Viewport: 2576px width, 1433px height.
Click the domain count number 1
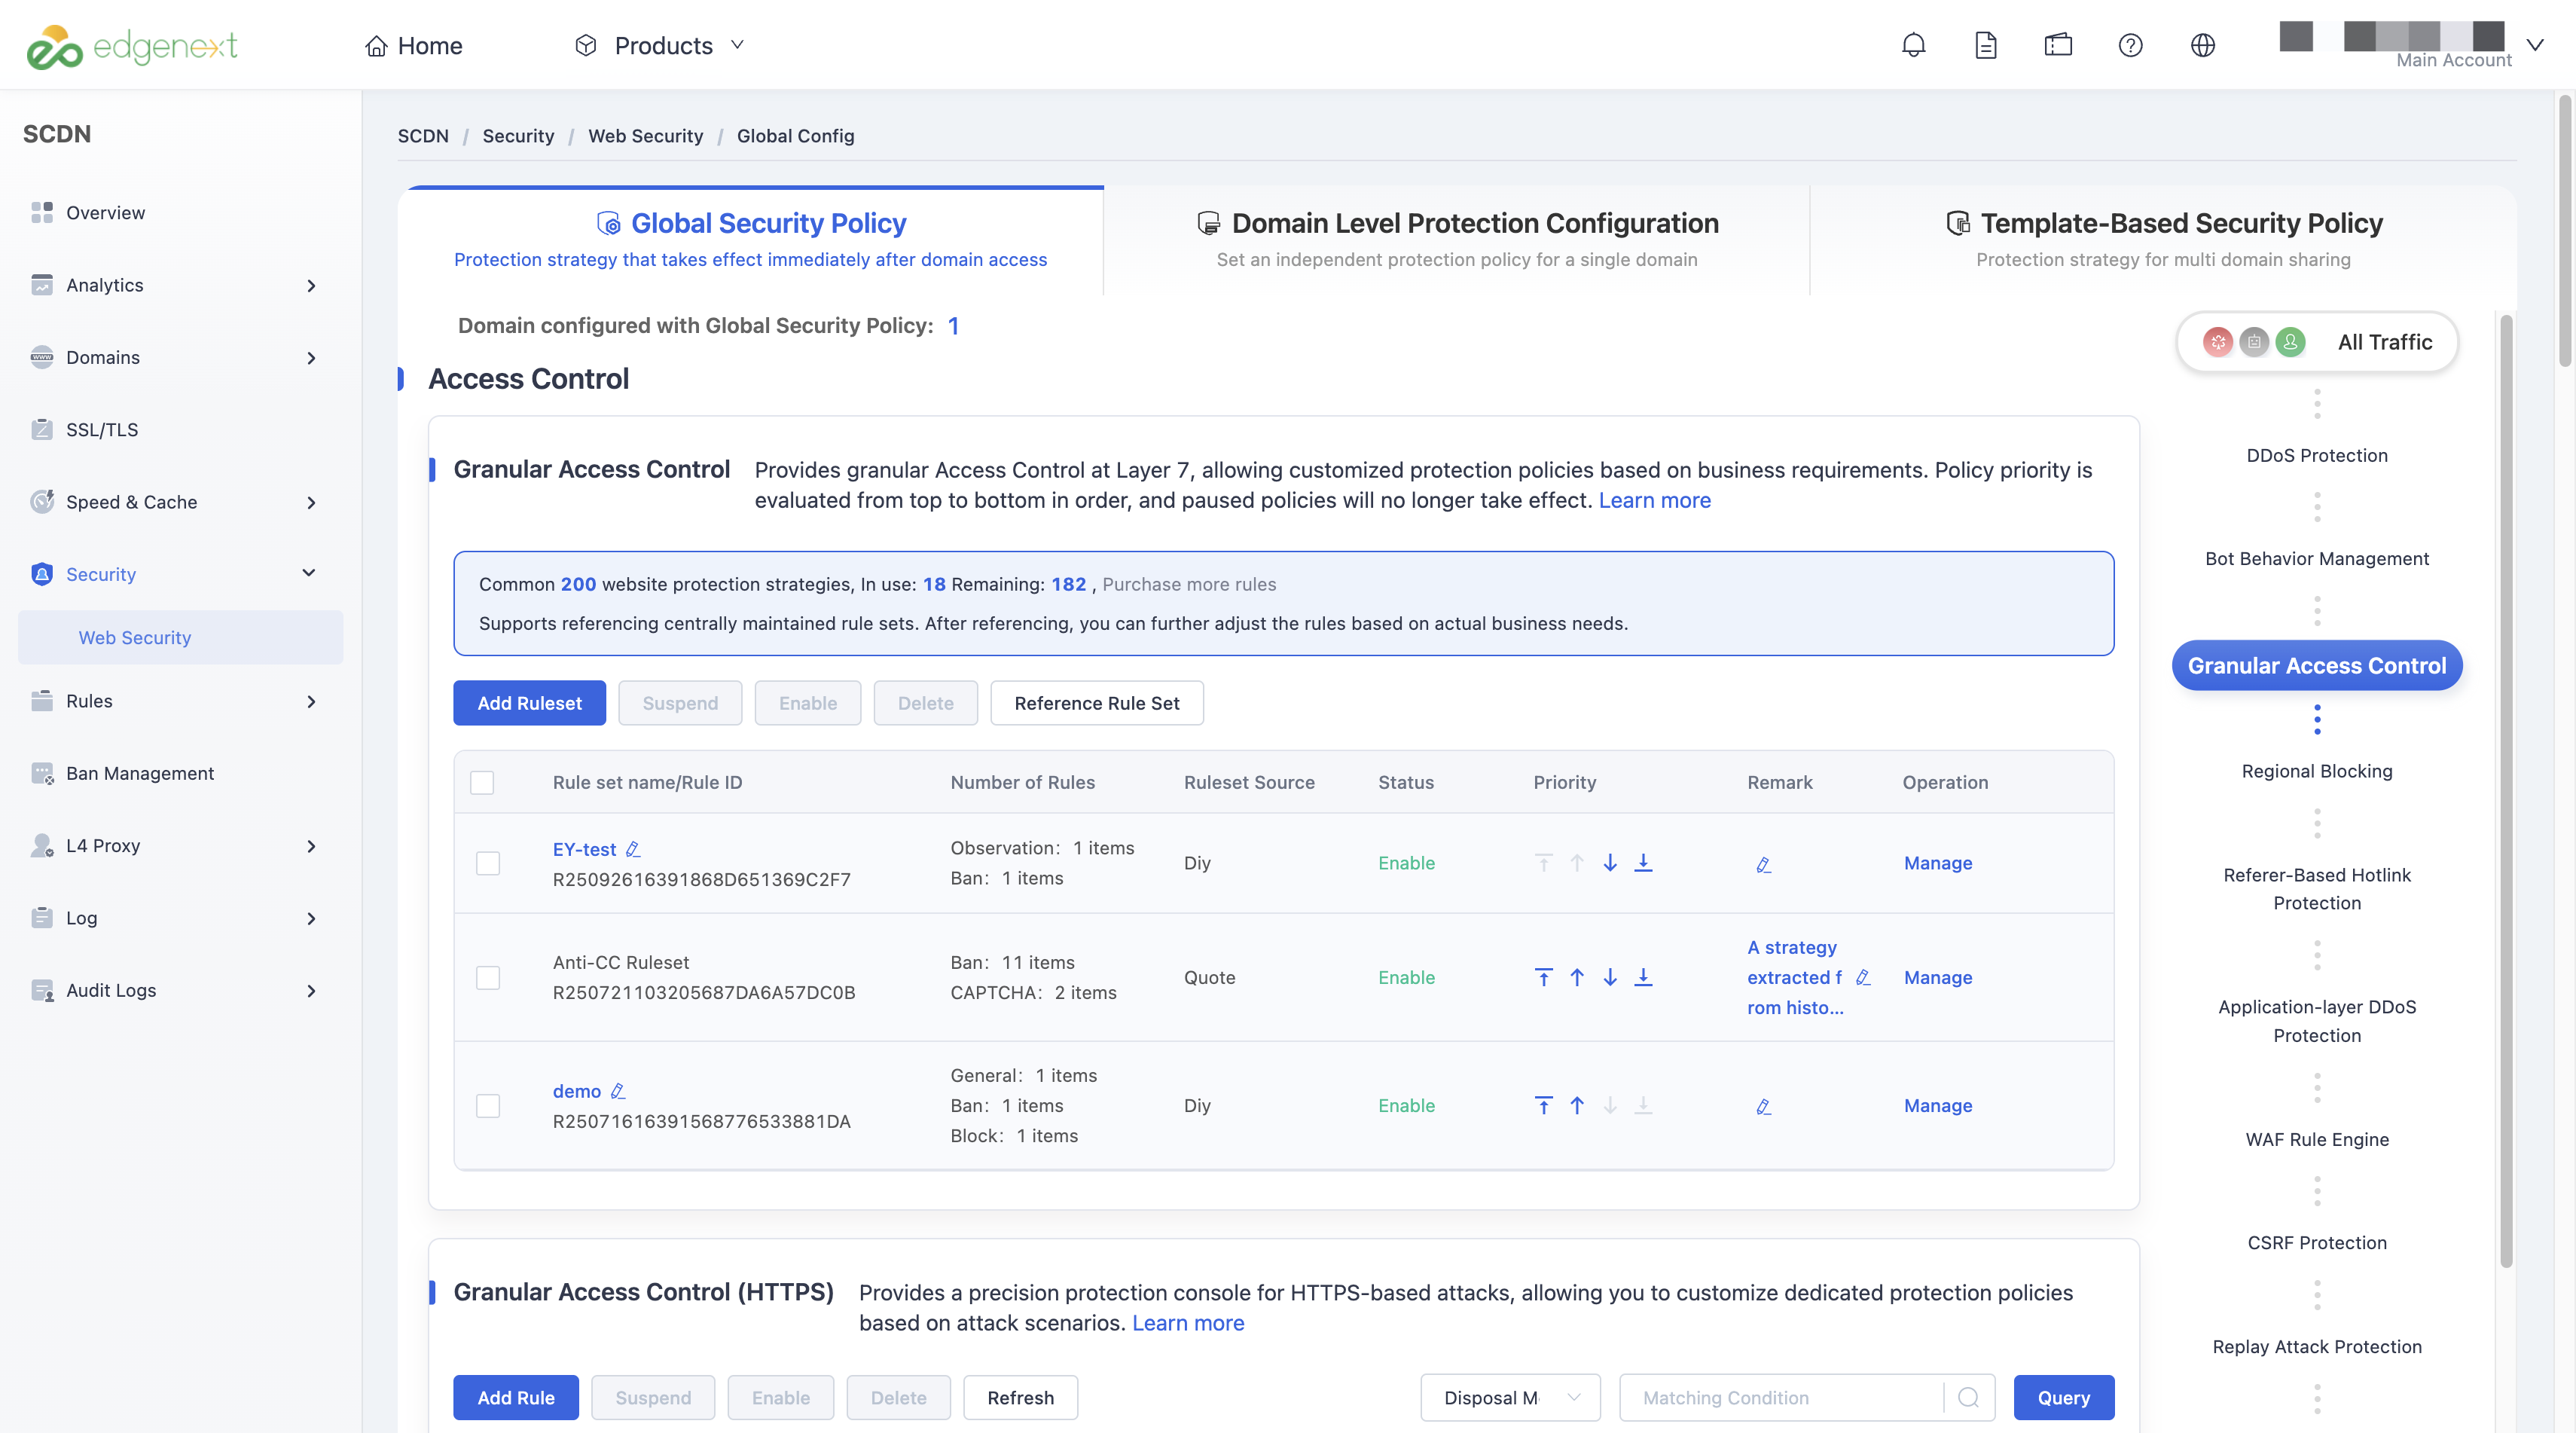(953, 326)
